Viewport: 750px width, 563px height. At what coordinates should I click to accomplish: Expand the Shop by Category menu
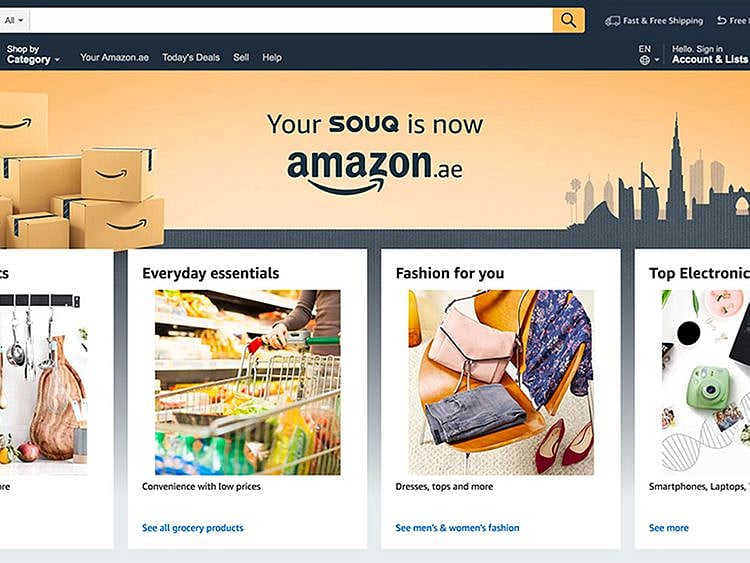click(33, 55)
